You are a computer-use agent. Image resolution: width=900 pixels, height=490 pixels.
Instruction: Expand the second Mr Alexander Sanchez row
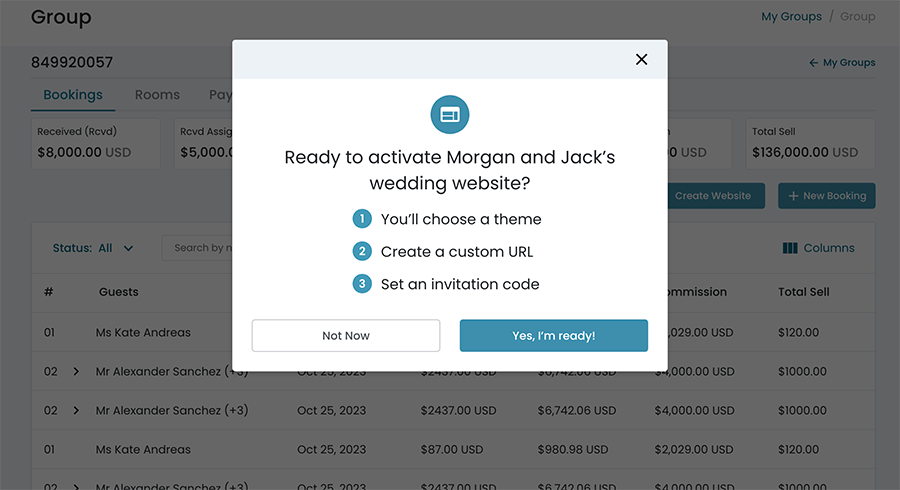(x=76, y=411)
